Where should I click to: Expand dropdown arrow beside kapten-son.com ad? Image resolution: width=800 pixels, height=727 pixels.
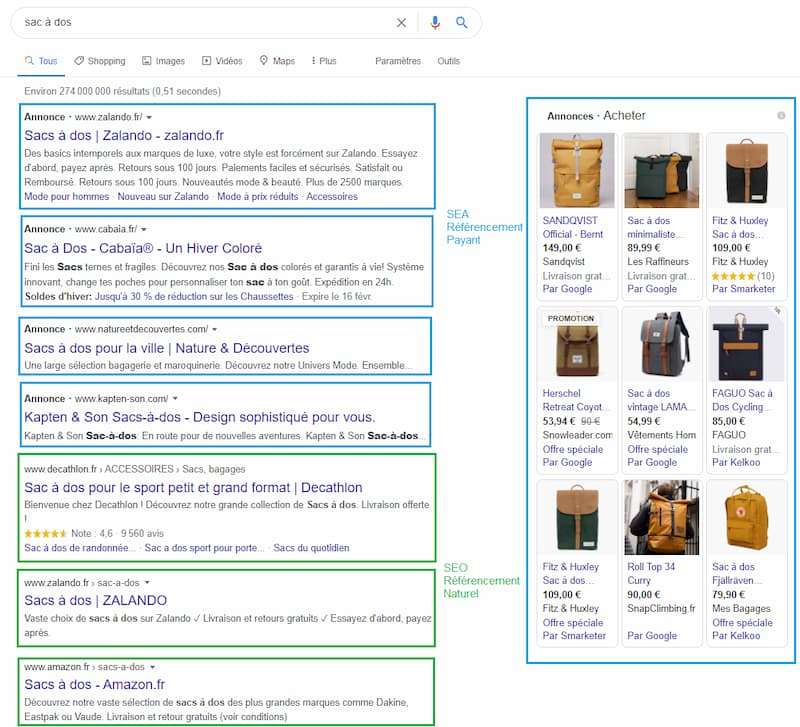point(175,398)
